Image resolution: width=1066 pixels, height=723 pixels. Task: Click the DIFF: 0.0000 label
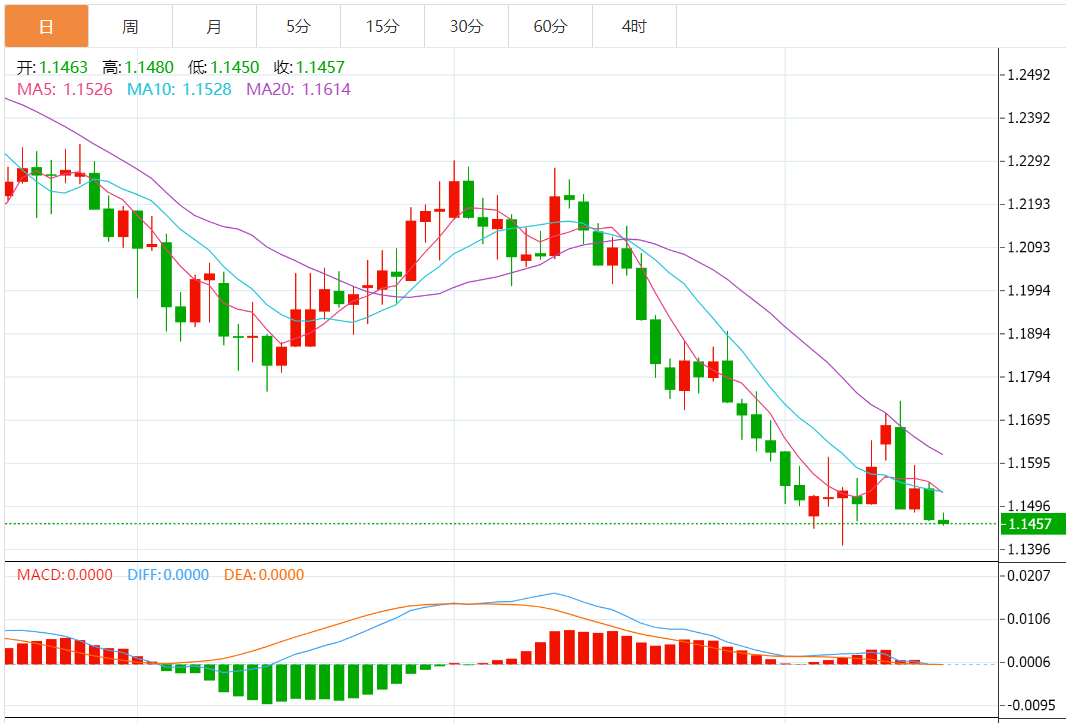tap(168, 575)
